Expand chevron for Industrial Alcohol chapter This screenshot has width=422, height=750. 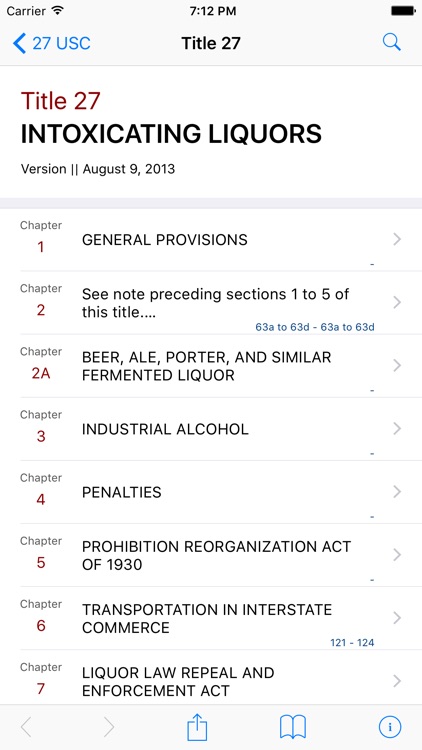tap(397, 429)
